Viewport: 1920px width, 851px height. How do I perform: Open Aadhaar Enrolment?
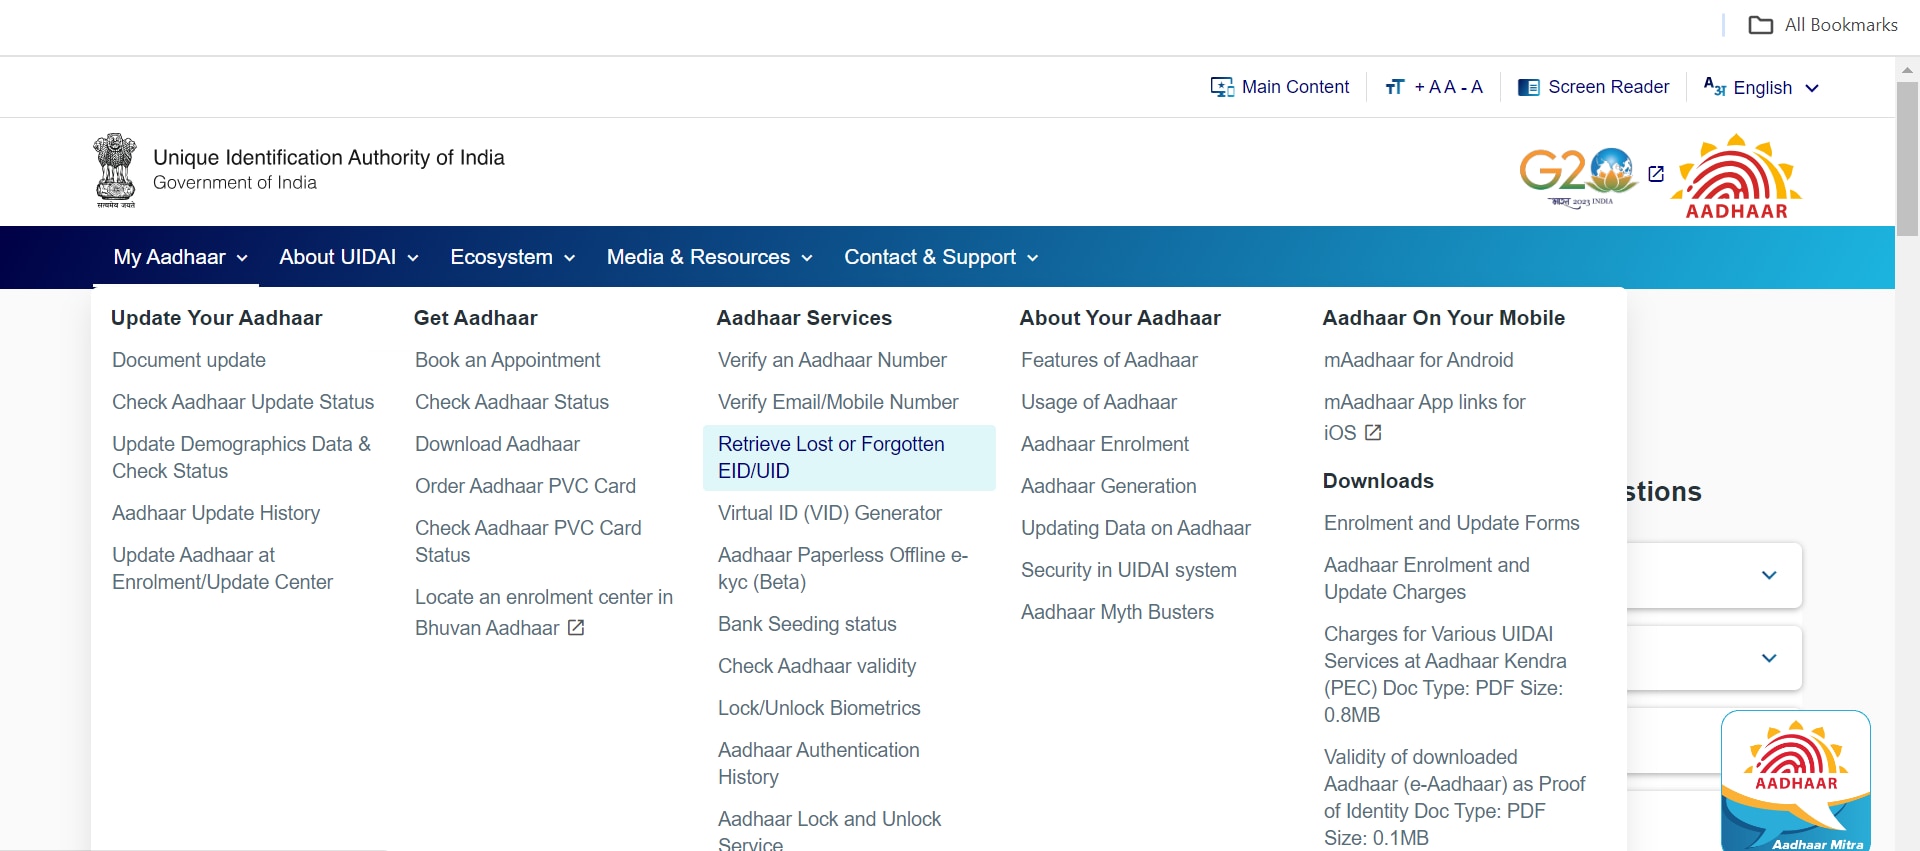click(1105, 444)
